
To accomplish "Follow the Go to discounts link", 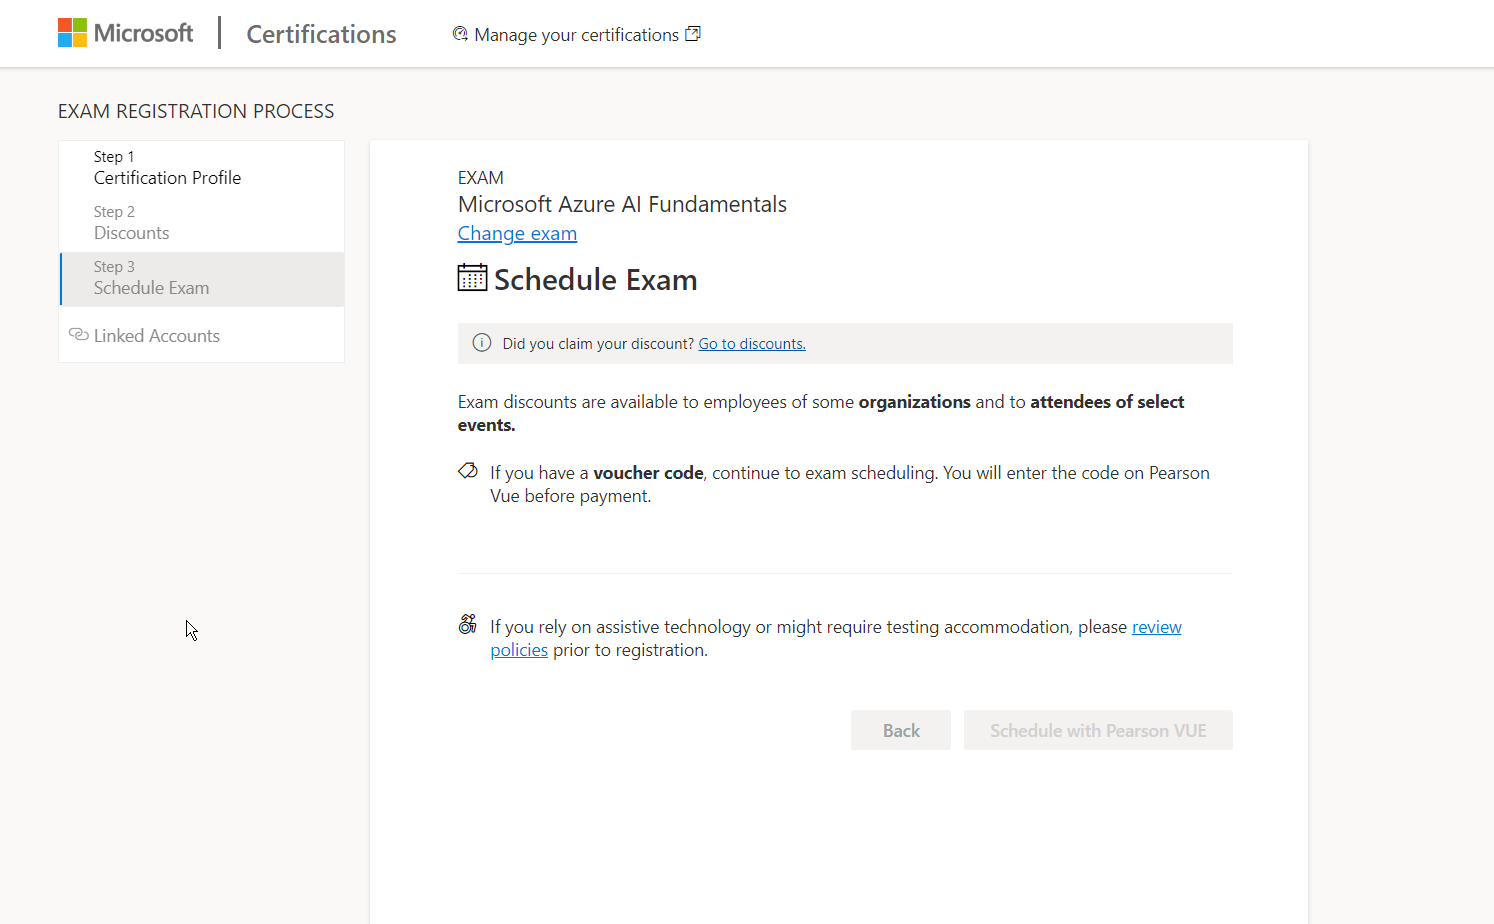I will coord(752,344).
